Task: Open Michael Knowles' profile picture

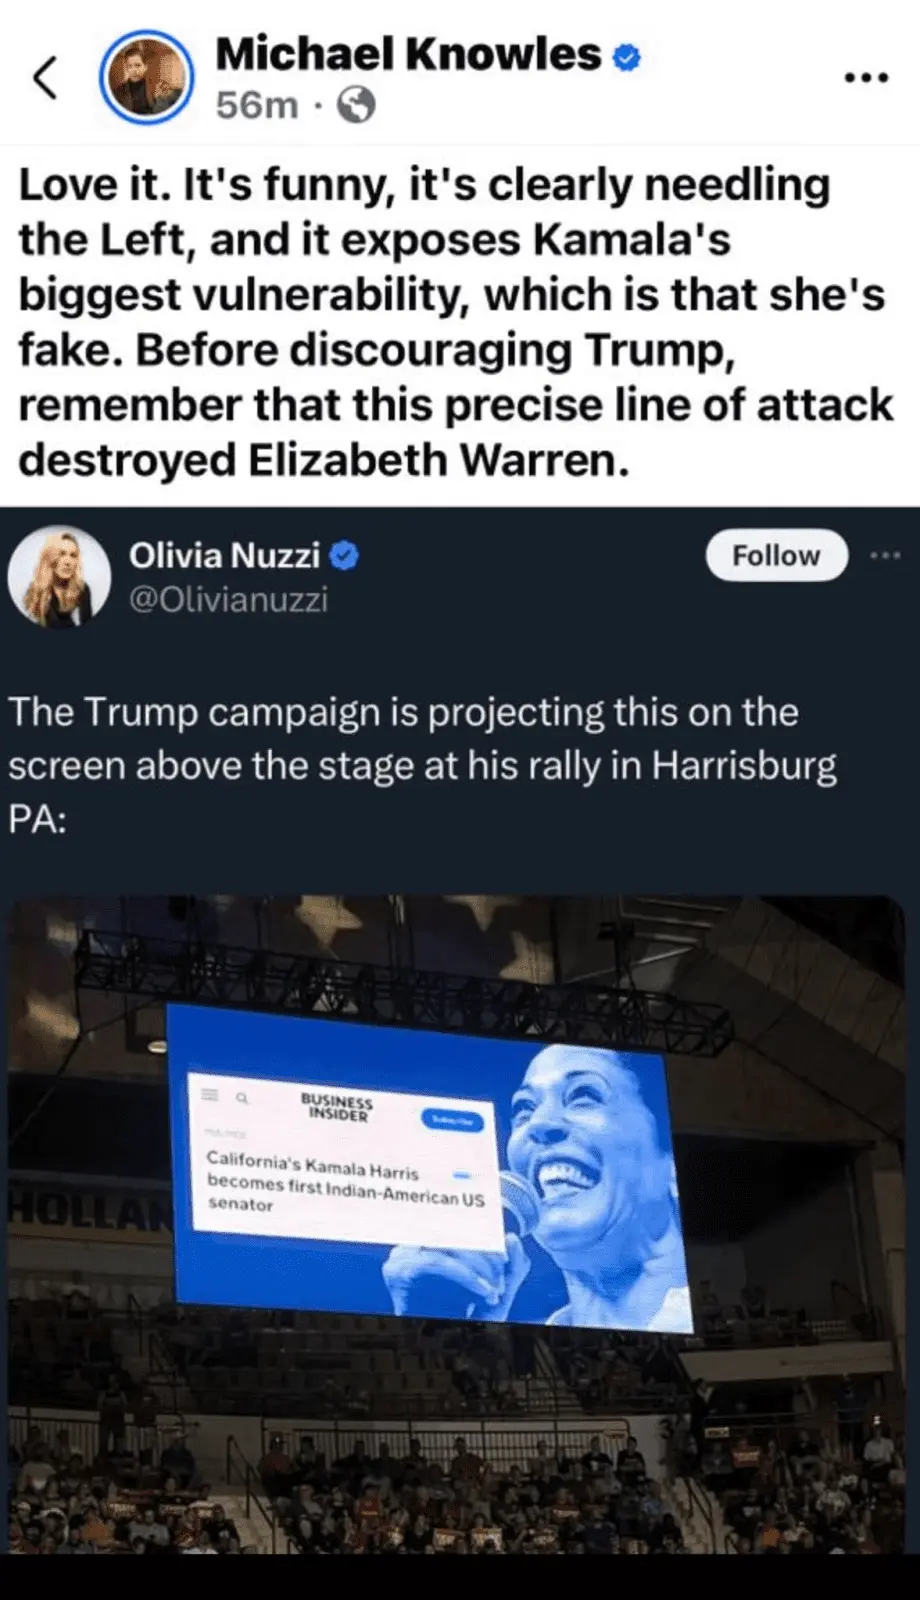Action: click(x=146, y=78)
